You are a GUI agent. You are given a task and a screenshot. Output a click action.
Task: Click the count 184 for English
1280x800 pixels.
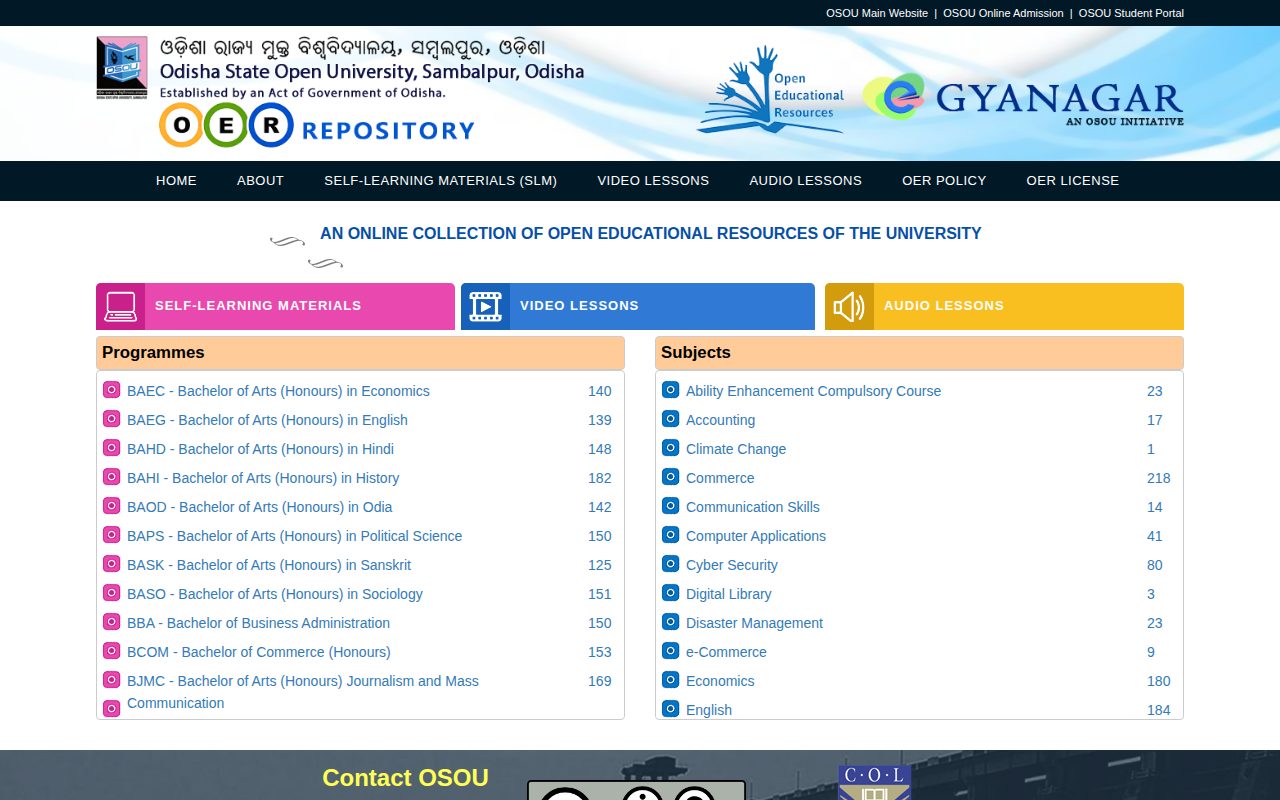(x=1159, y=710)
